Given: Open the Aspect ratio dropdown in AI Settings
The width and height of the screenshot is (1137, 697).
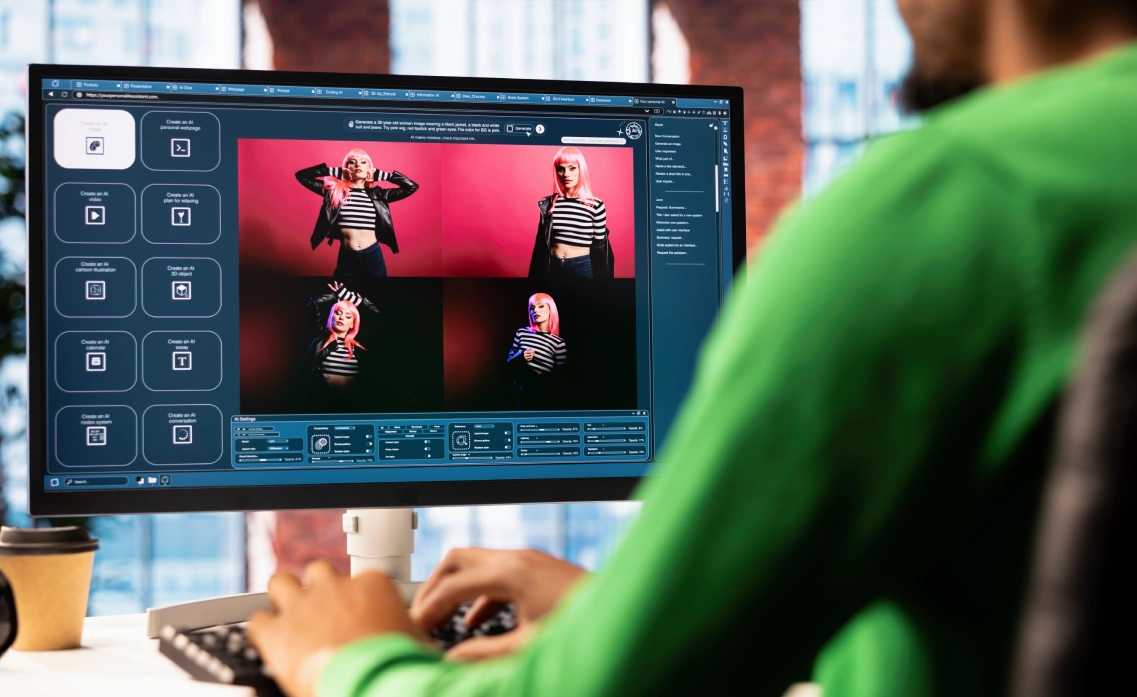Looking at the screenshot, I should [x=278, y=448].
